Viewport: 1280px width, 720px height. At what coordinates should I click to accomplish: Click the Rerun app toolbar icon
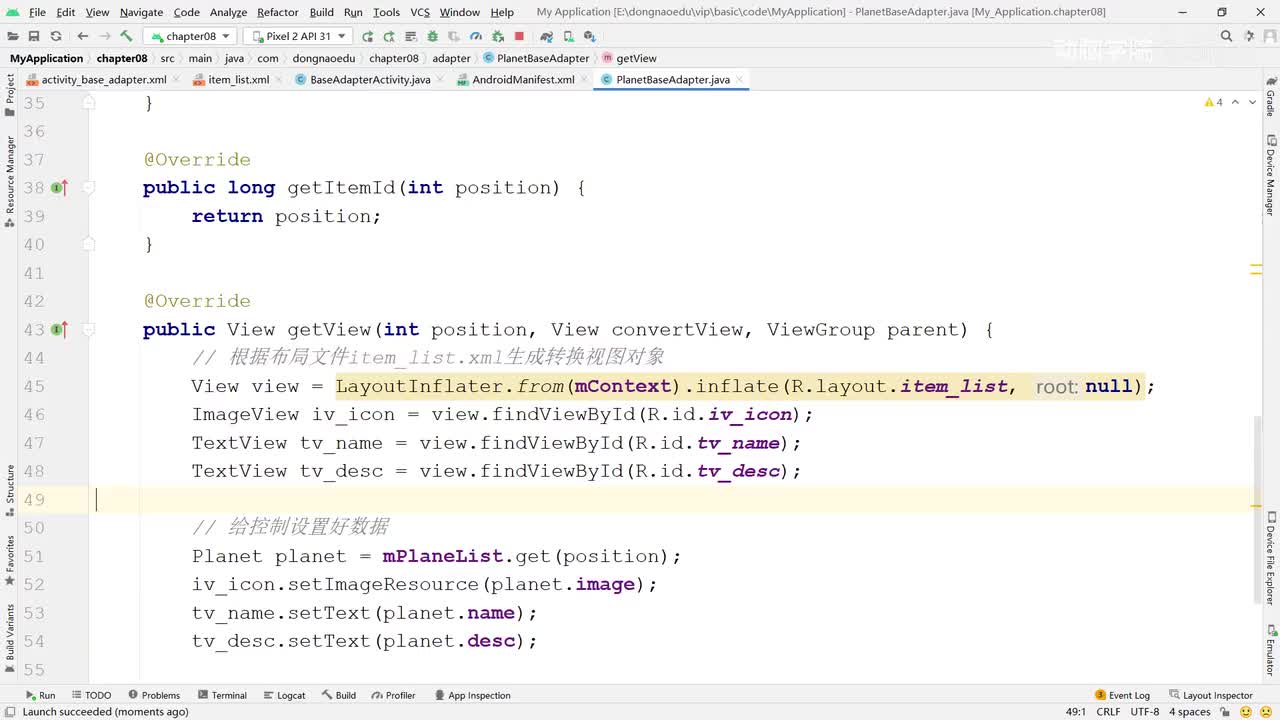[367, 36]
